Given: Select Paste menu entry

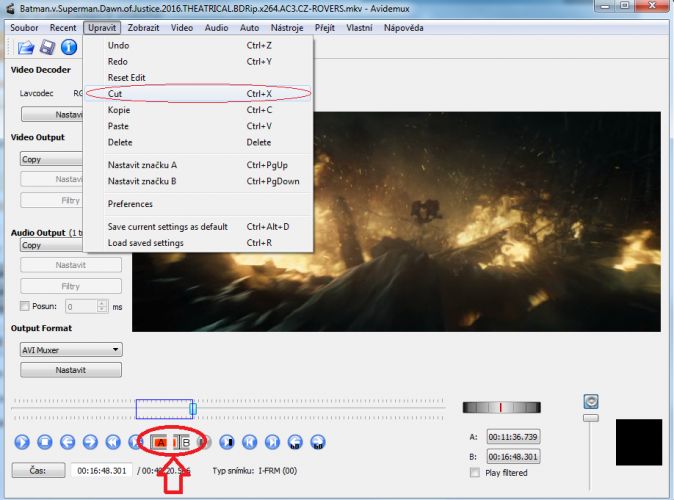Looking at the screenshot, I should (x=198, y=126).
